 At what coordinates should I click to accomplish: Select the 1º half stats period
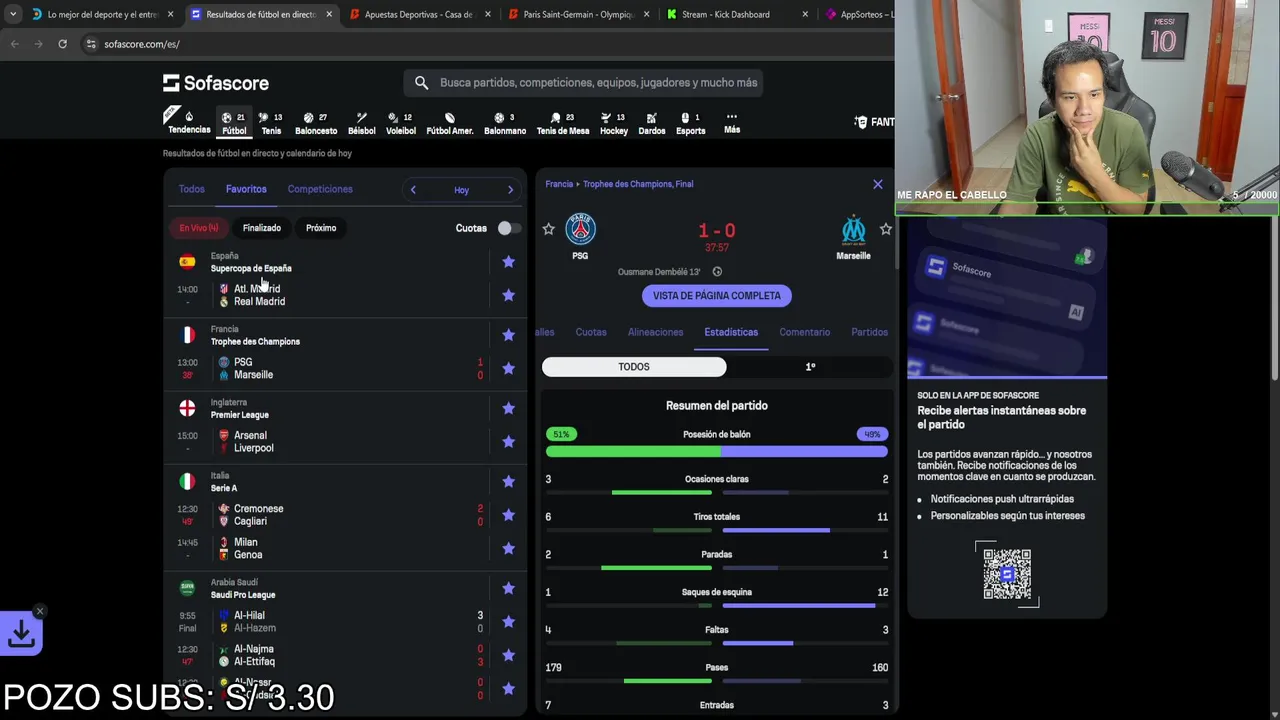(x=810, y=367)
